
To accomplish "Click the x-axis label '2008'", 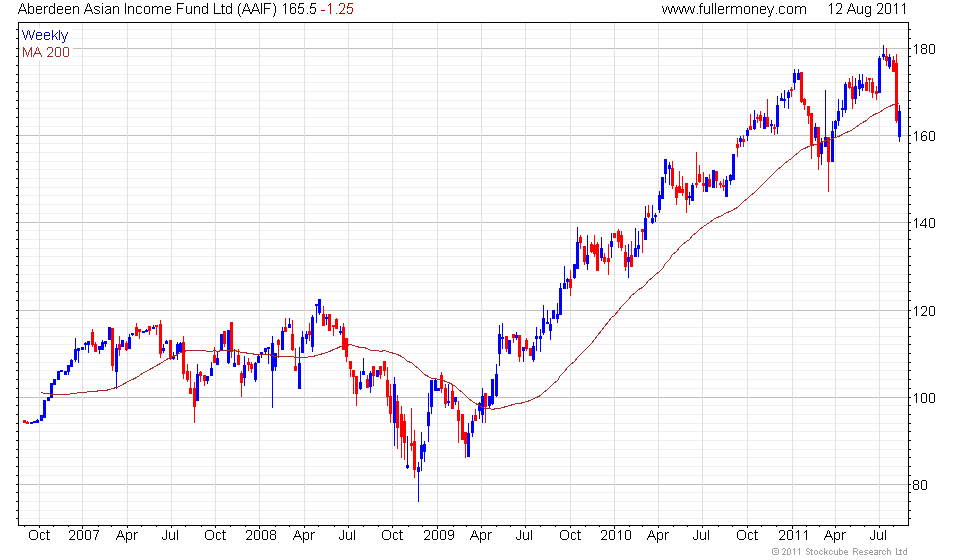I will (x=261, y=535).
